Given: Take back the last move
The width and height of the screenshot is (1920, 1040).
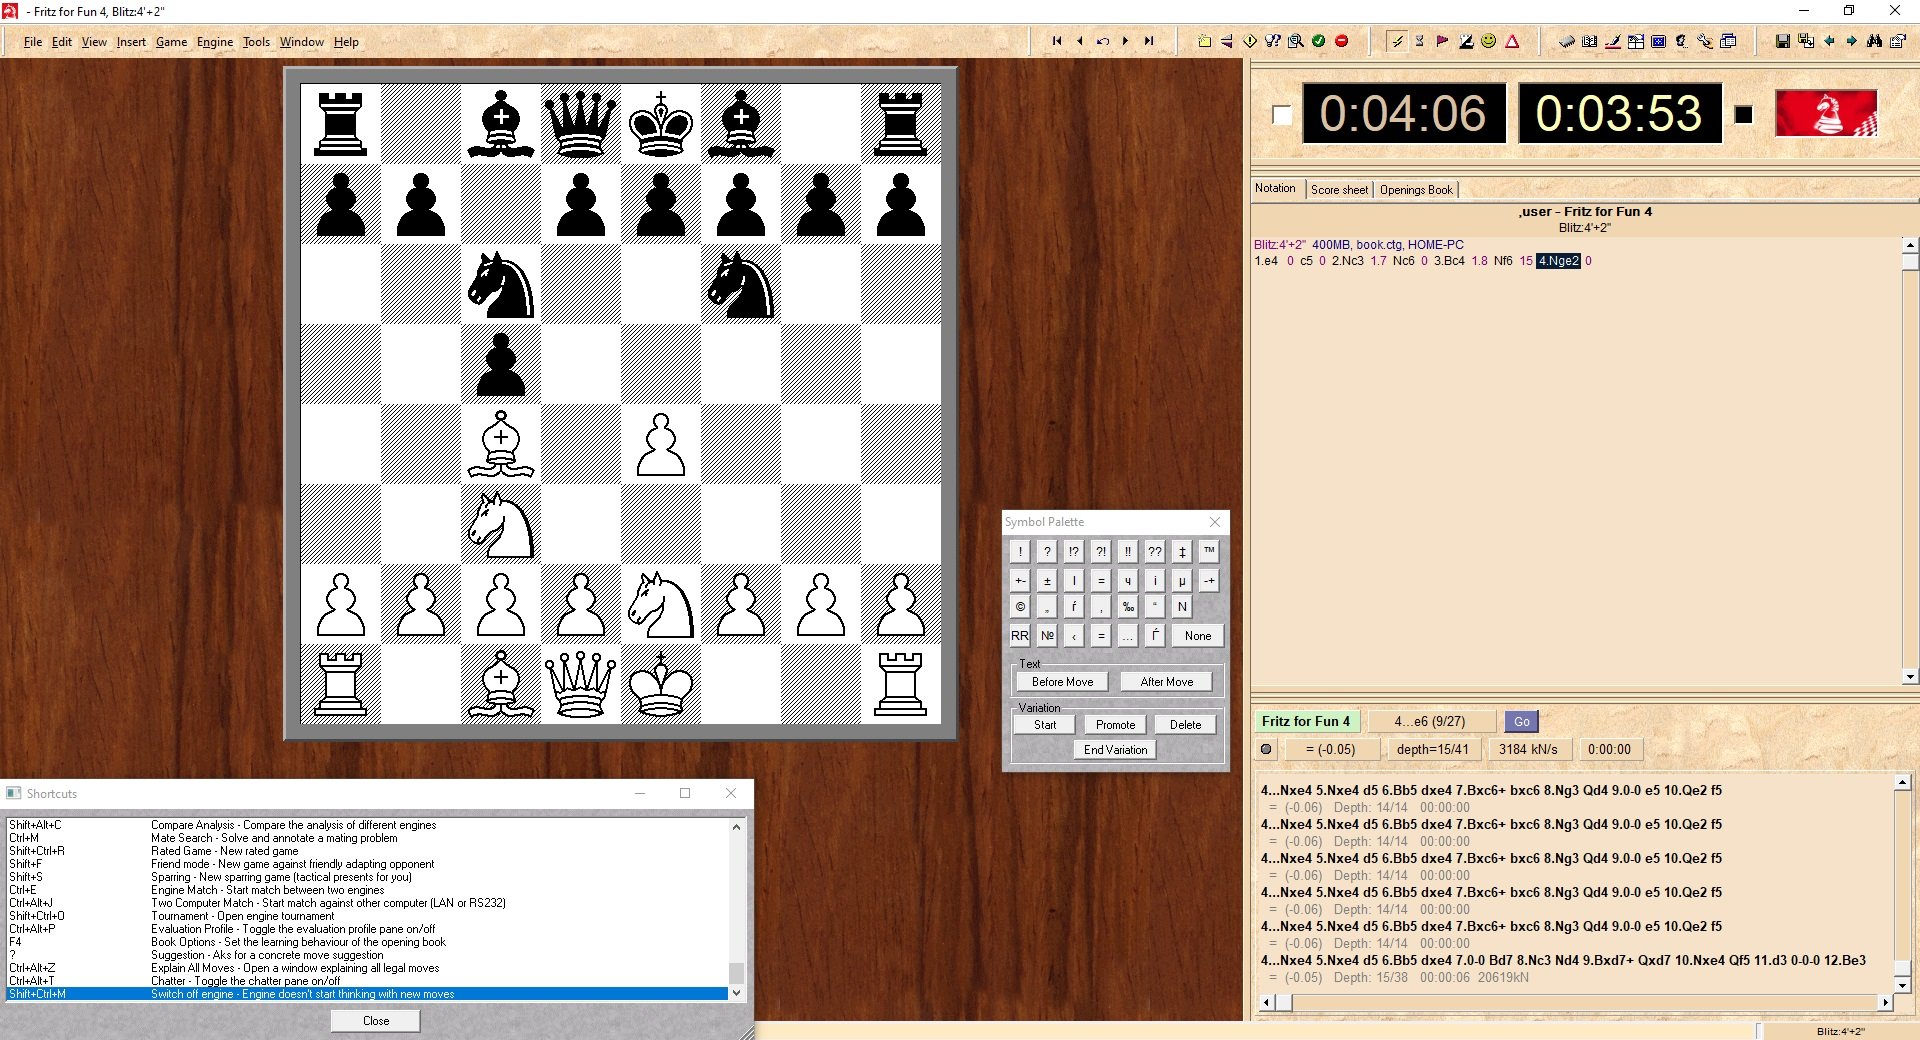Looking at the screenshot, I should point(1103,41).
